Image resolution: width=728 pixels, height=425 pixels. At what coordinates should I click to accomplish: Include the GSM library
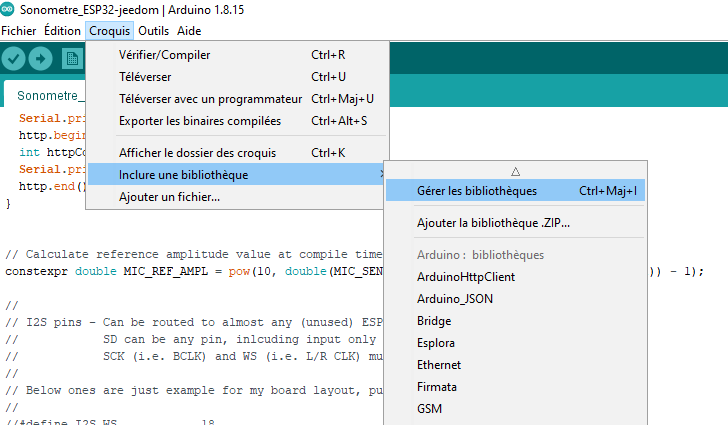pyautogui.click(x=515, y=409)
